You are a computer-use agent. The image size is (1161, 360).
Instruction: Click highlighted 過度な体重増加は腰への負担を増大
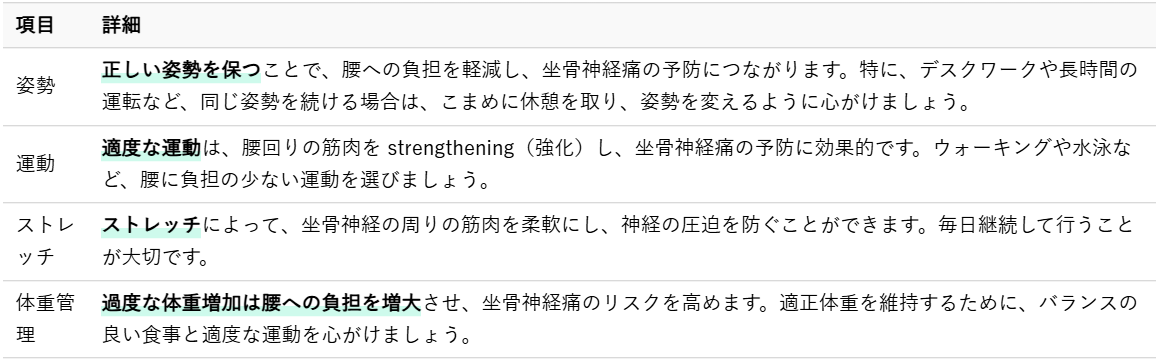click(261, 303)
